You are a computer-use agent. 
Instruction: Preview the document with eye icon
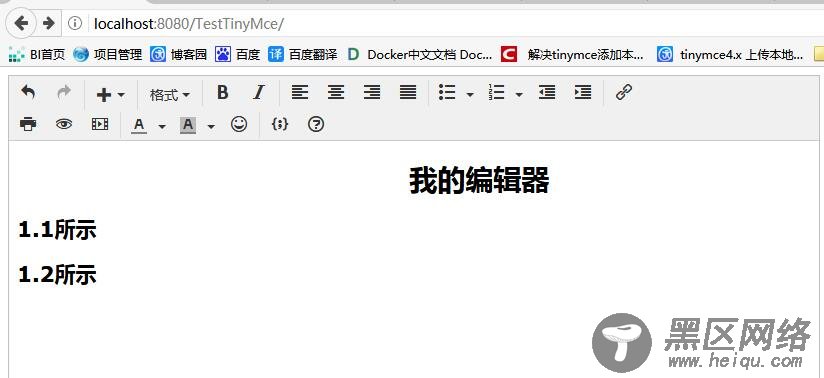coord(64,125)
